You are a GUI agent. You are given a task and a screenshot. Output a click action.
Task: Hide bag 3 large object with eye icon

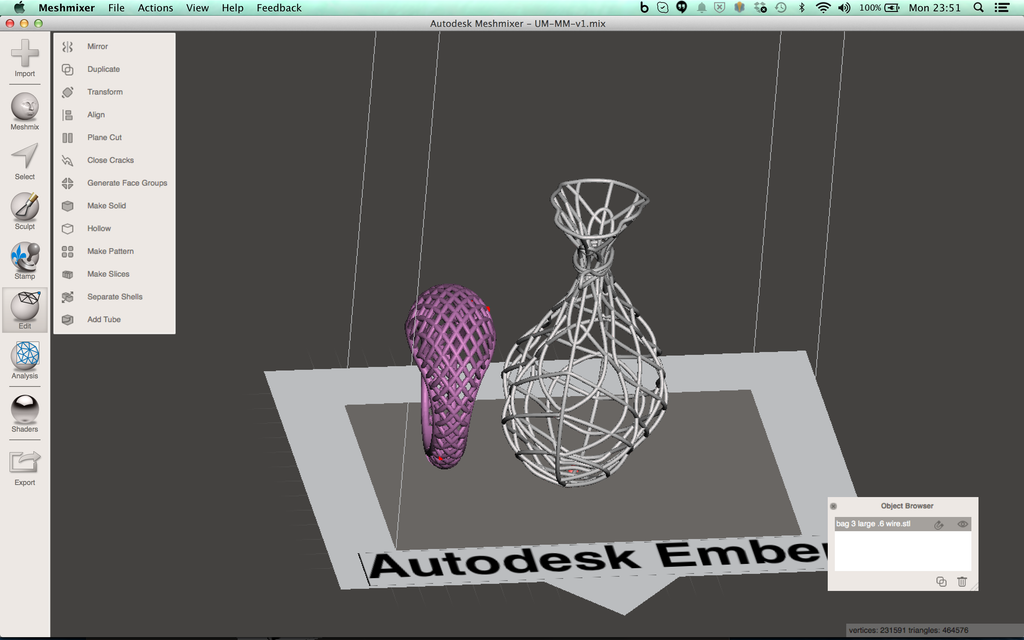tap(963, 524)
